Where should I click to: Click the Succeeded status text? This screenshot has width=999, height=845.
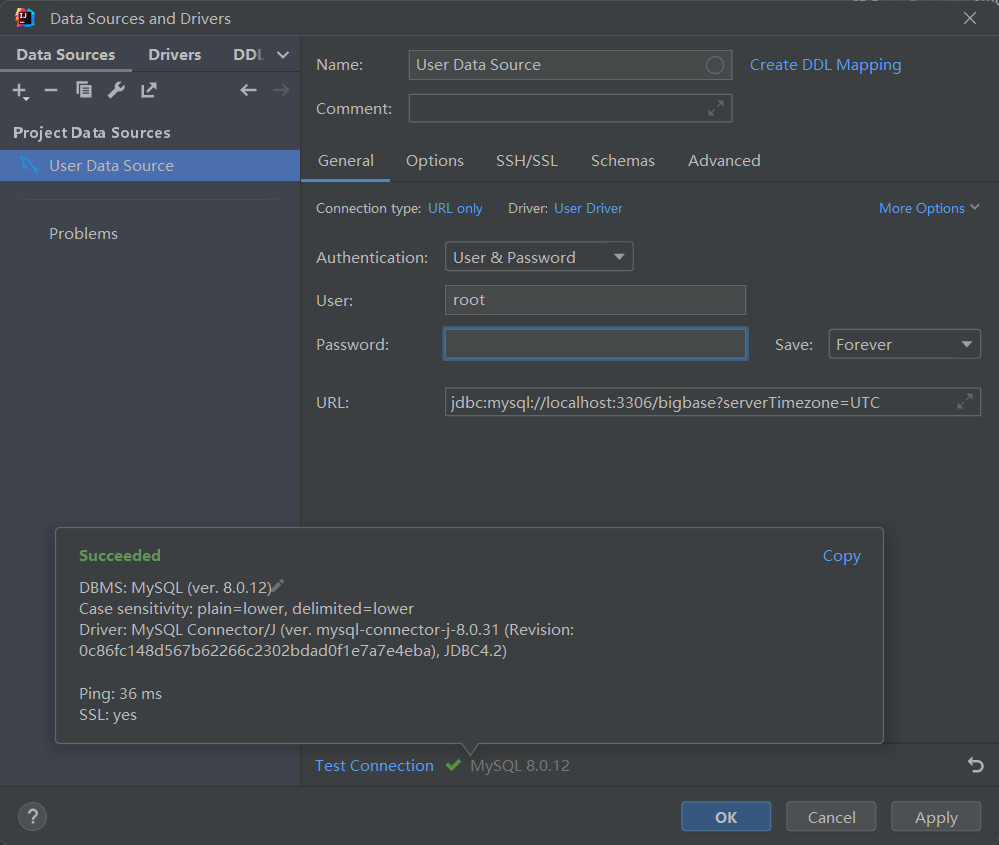(x=120, y=556)
